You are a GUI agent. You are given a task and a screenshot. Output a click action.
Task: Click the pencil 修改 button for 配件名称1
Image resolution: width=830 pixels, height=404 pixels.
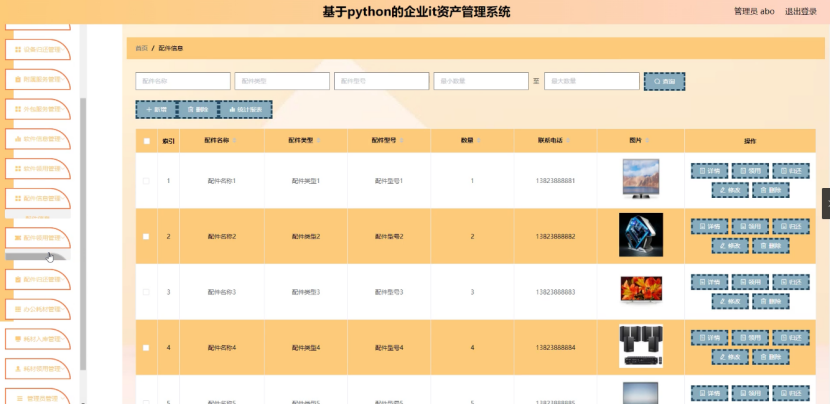pyautogui.click(x=730, y=190)
